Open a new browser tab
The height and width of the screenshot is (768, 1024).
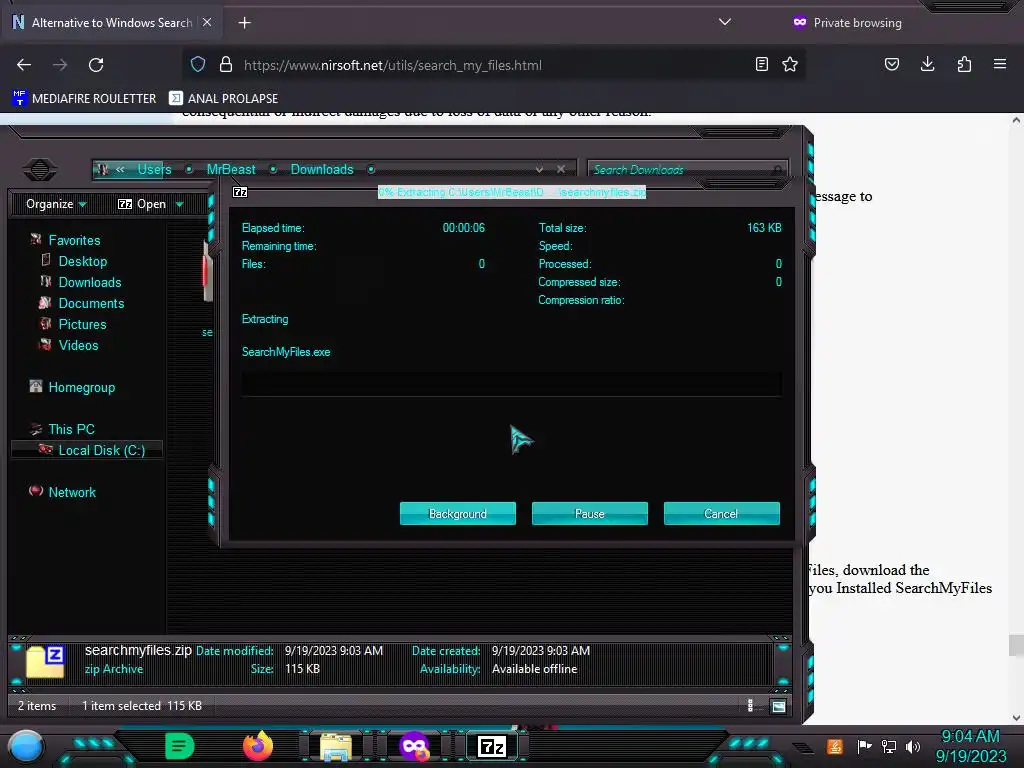[x=244, y=23]
